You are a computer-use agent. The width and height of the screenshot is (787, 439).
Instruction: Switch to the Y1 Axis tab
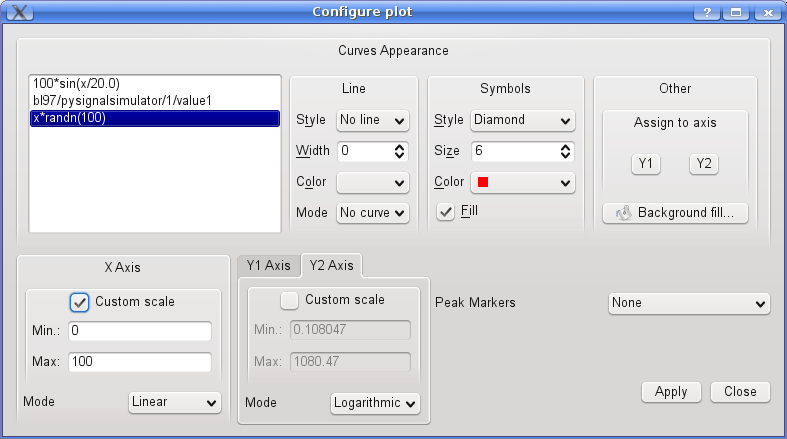point(269,265)
